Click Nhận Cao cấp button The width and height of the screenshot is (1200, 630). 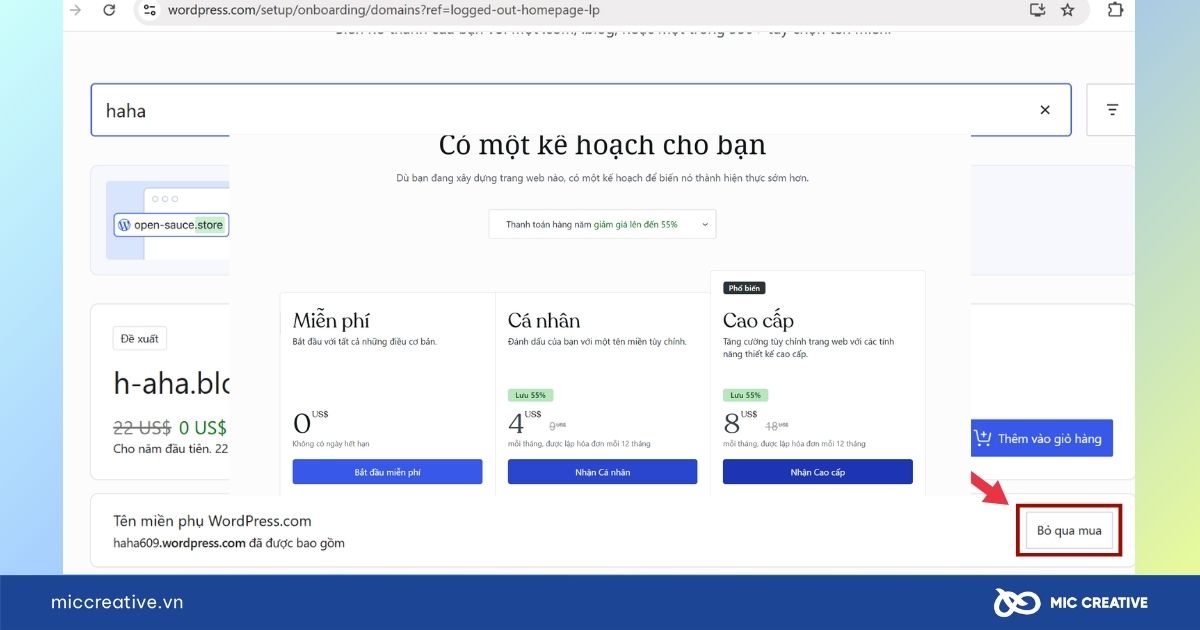coord(817,472)
